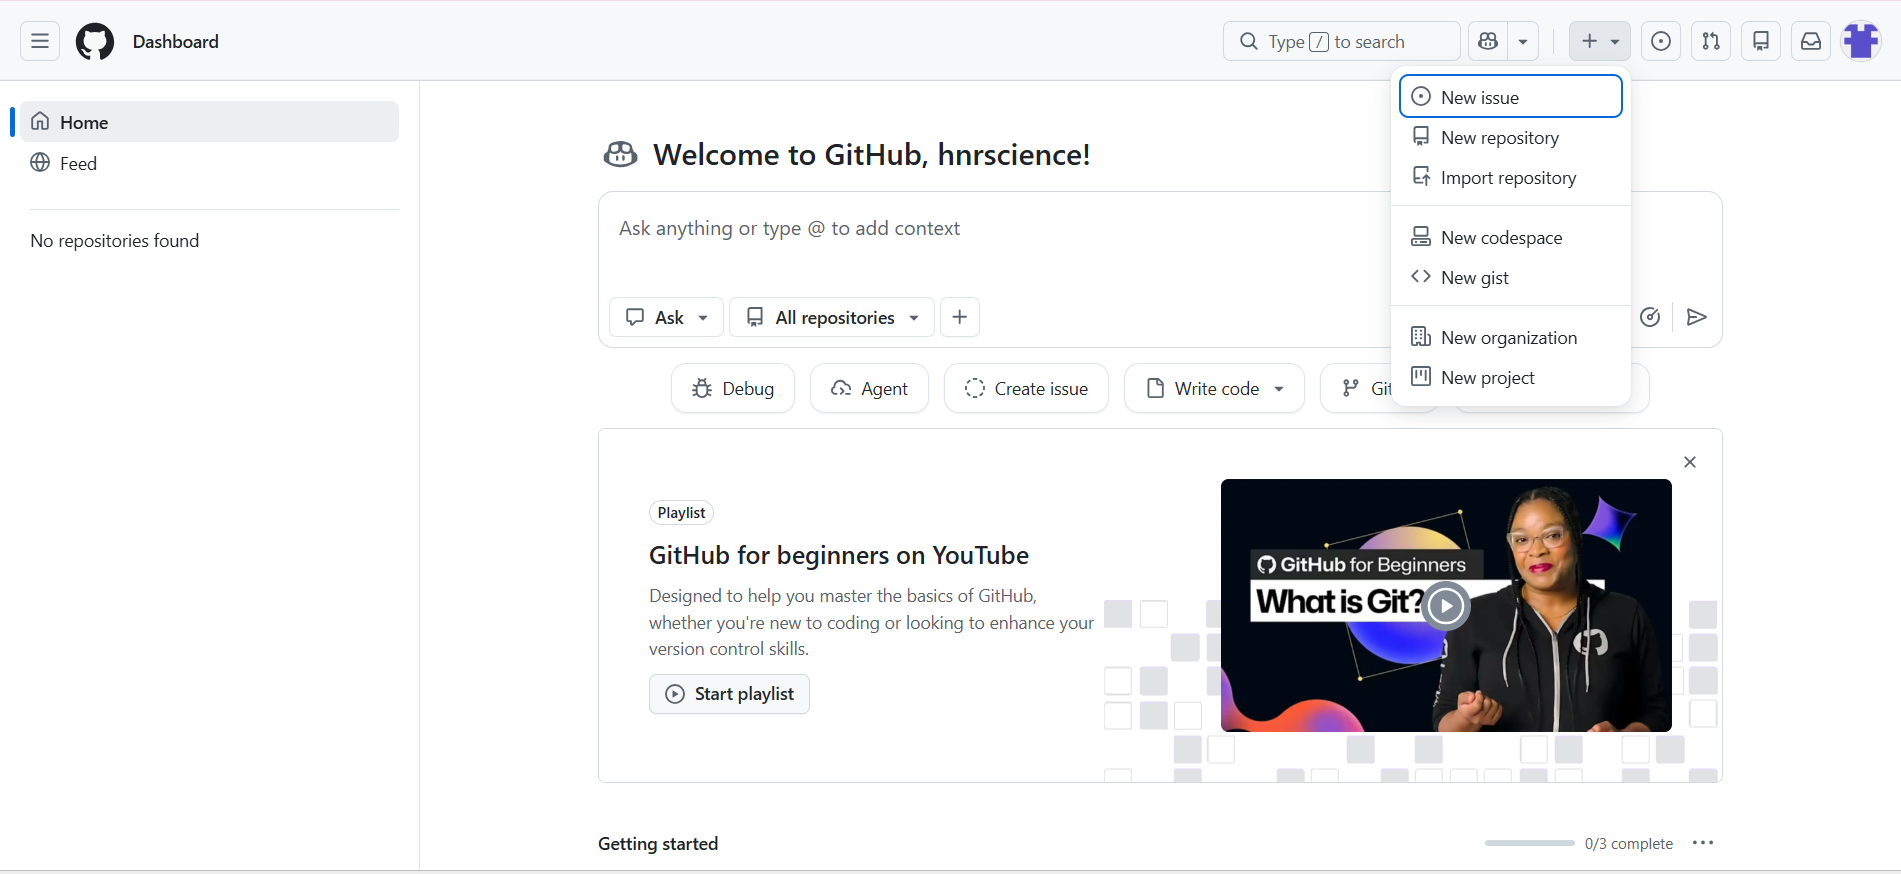1901x874 pixels.
Task: Click the Agent suggestion button
Action: click(869, 388)
